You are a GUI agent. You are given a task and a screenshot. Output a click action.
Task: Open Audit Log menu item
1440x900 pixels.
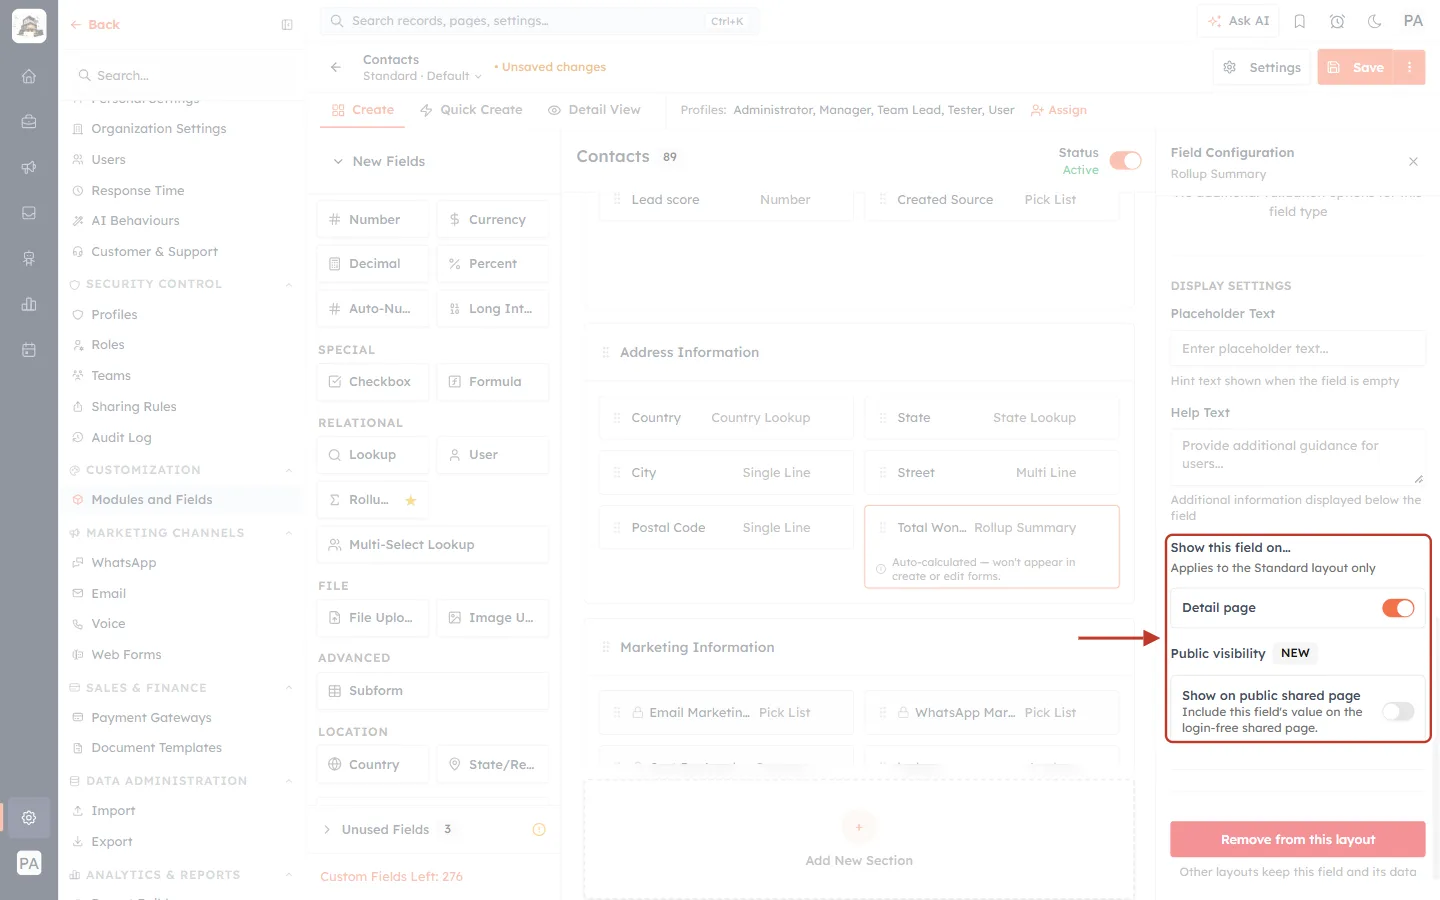121,438
